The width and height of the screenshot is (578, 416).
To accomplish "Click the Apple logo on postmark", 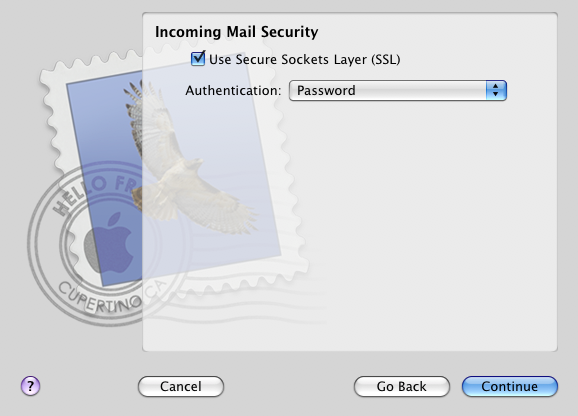I will click(x=109, y=242).
